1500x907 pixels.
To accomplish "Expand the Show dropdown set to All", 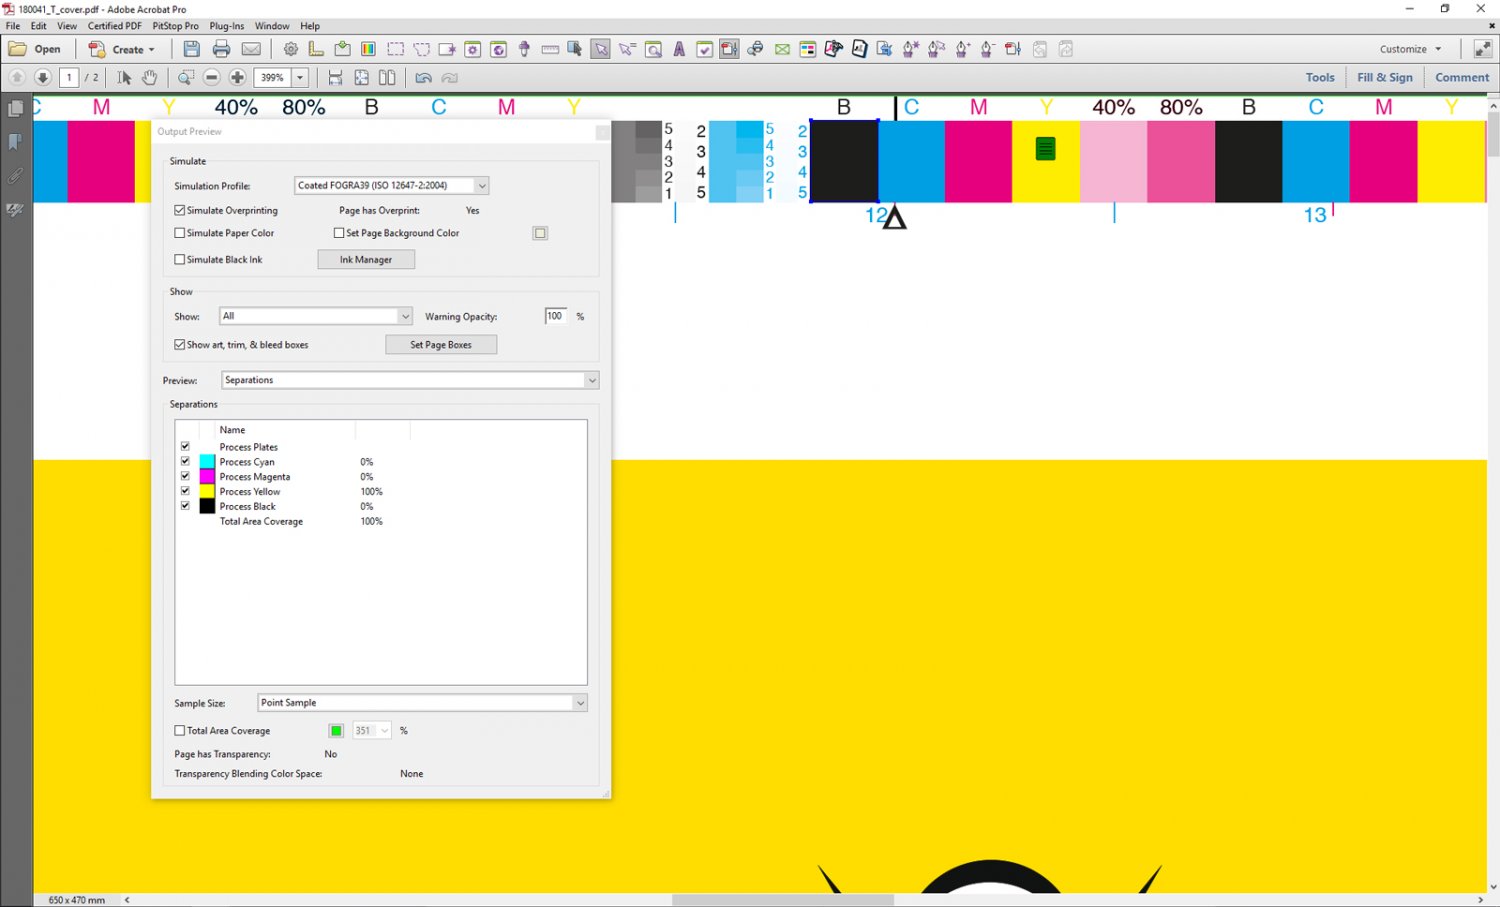I will point(316,316).
